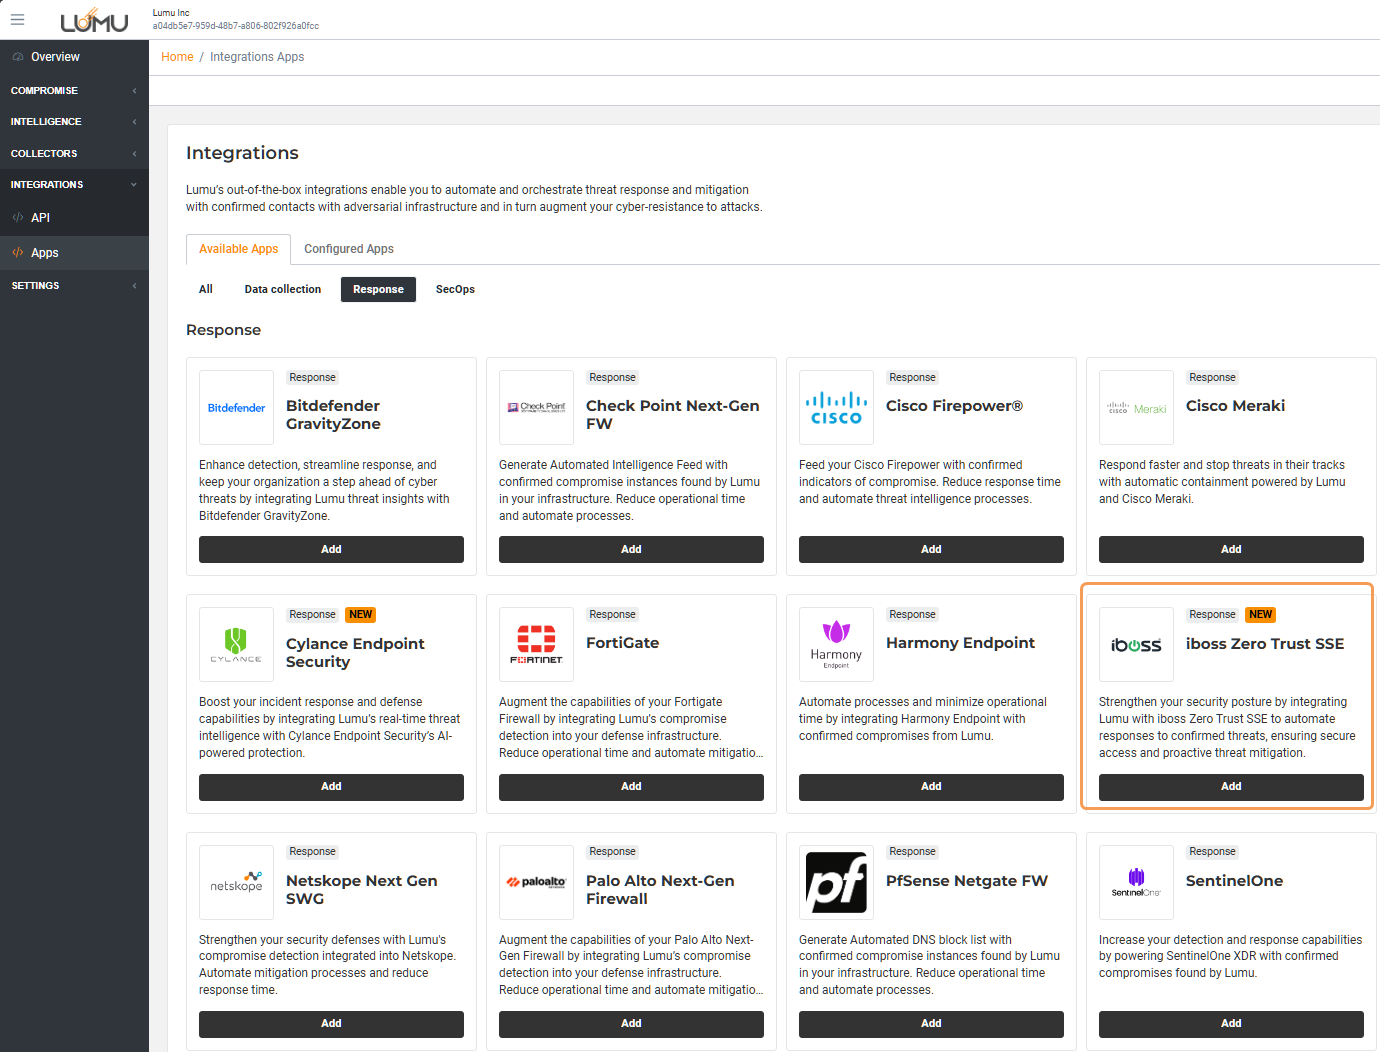Click the Bitdefender GravityZone logo
Viewport: 1380px width, 1052px height.
[236, 408]
